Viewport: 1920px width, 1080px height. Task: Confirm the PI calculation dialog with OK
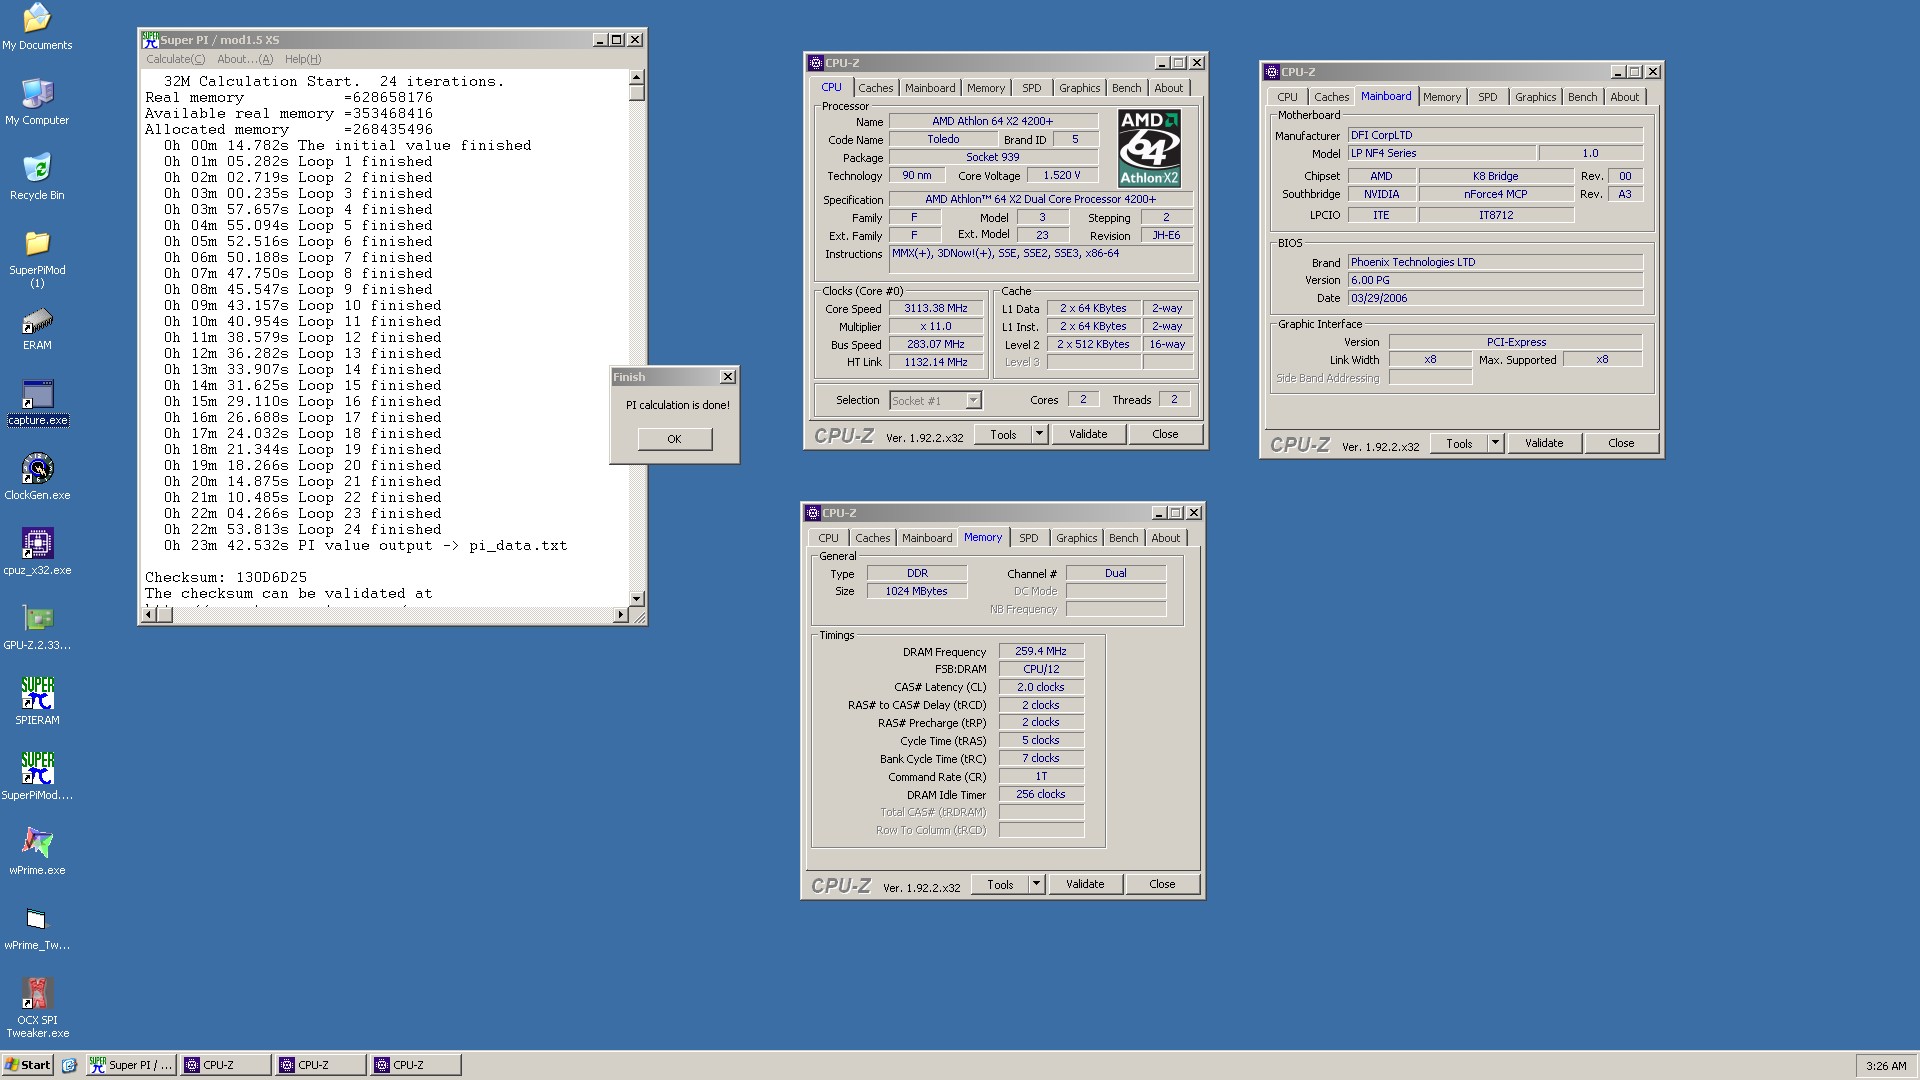click(675, 439)
